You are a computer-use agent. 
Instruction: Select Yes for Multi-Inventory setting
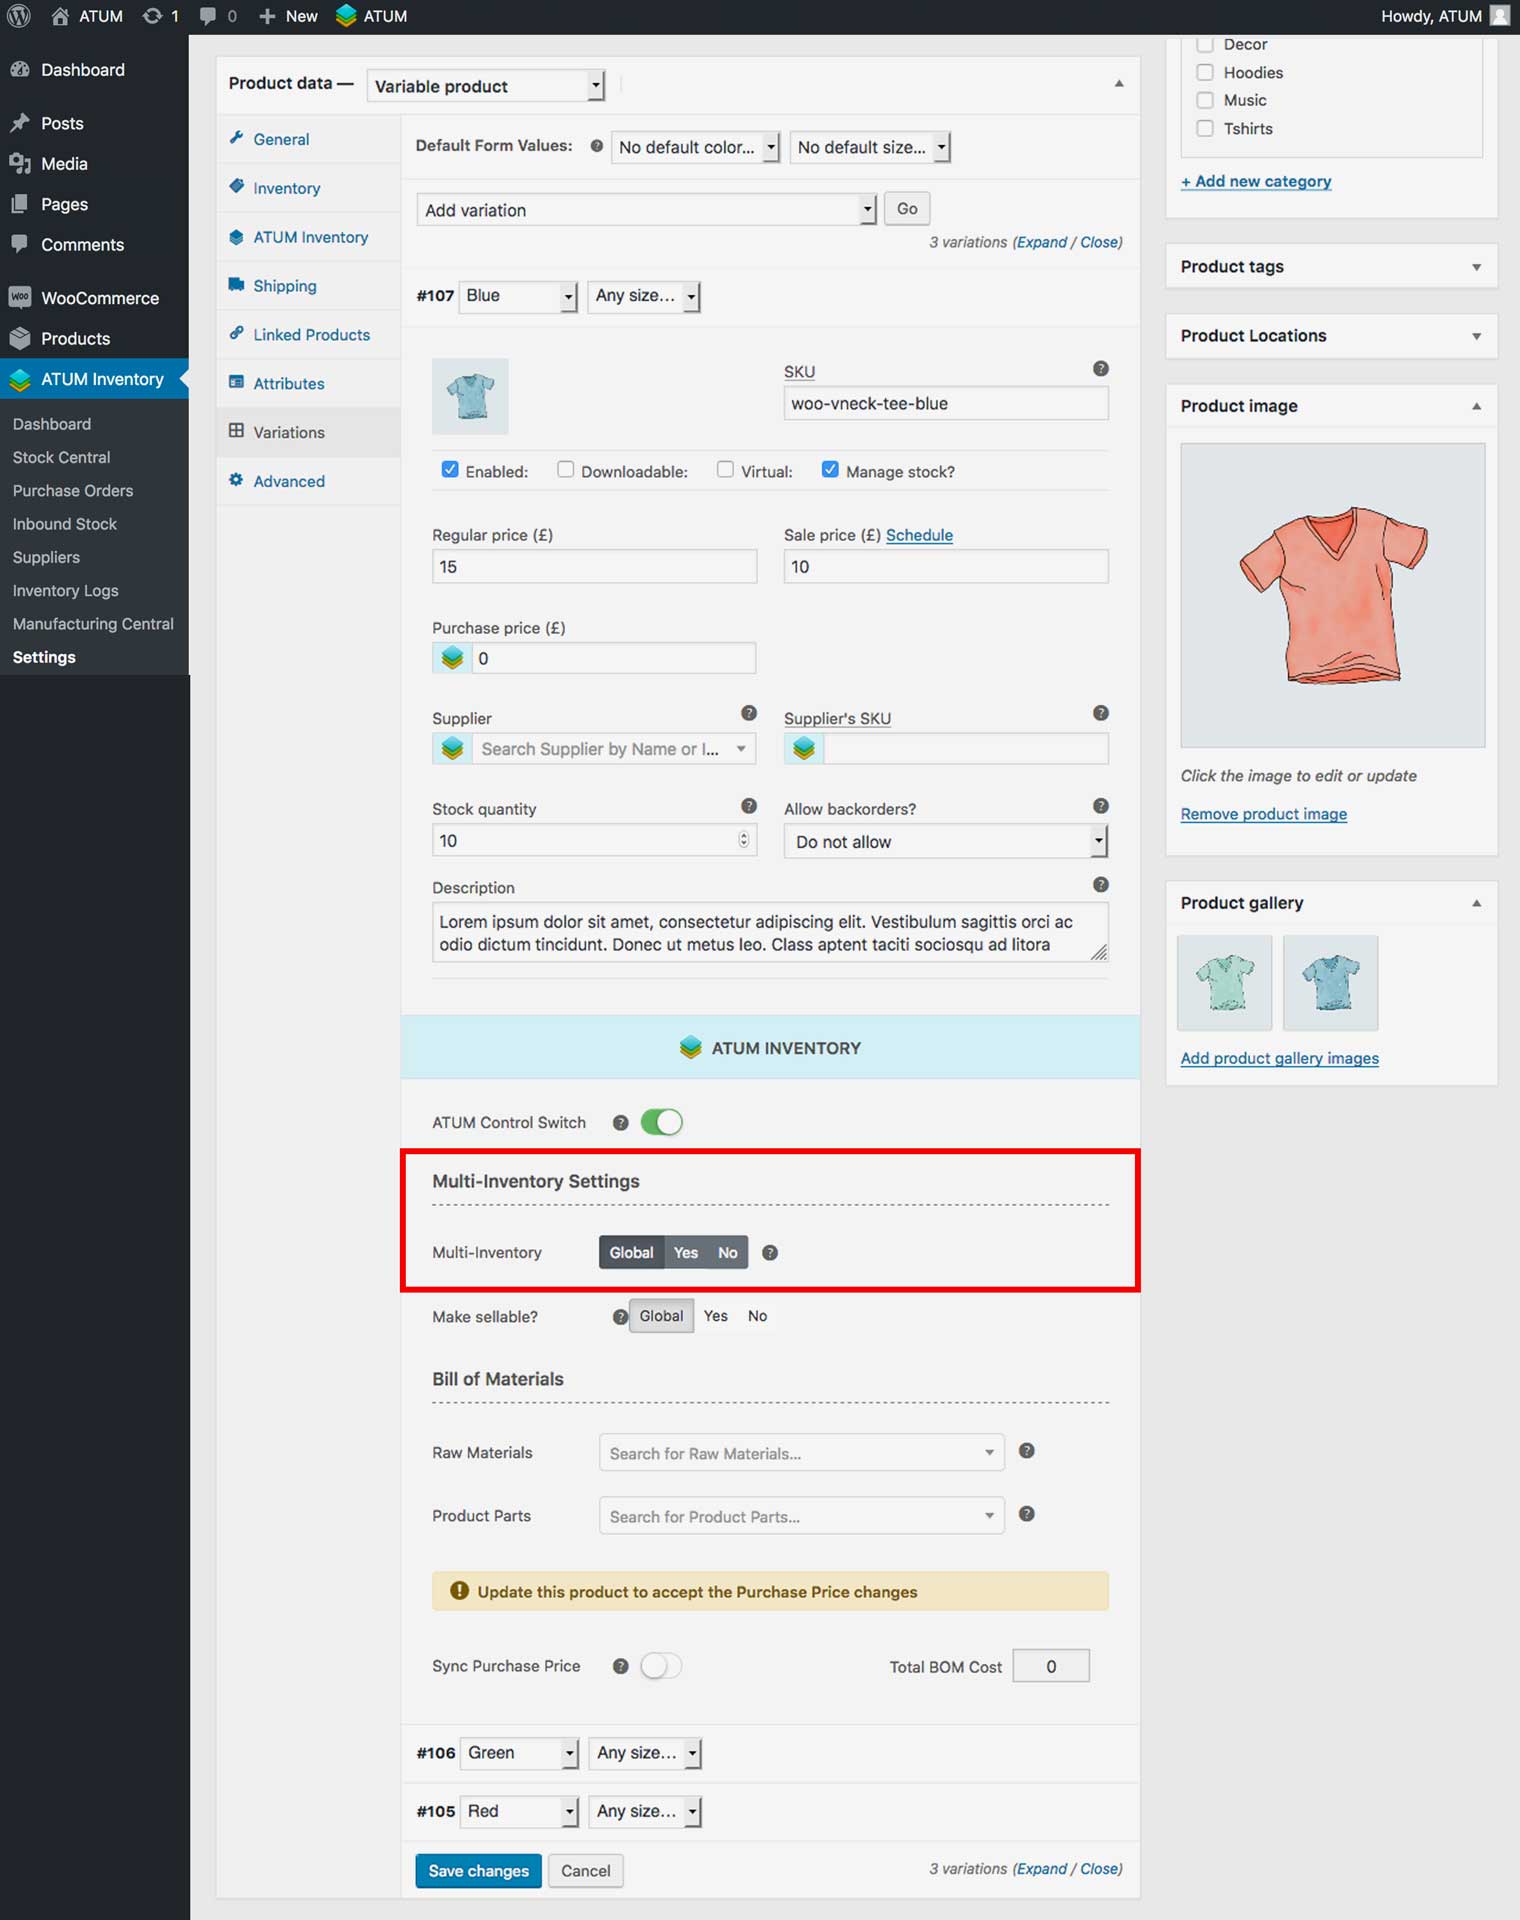pos(686,1253)
